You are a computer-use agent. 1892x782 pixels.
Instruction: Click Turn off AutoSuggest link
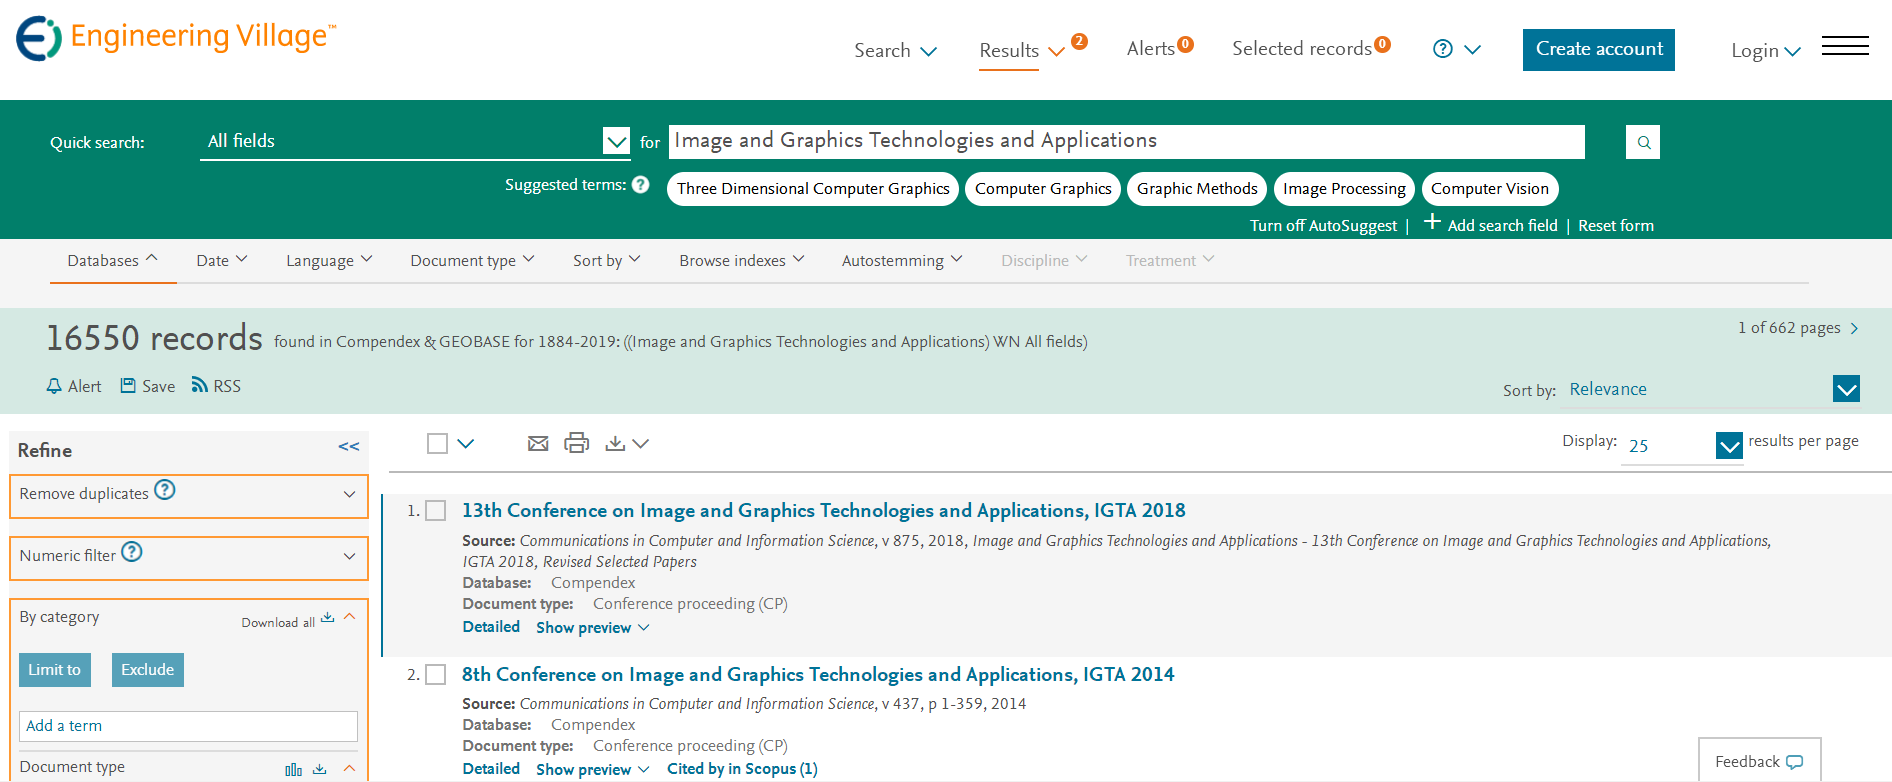click(1323, 226)
